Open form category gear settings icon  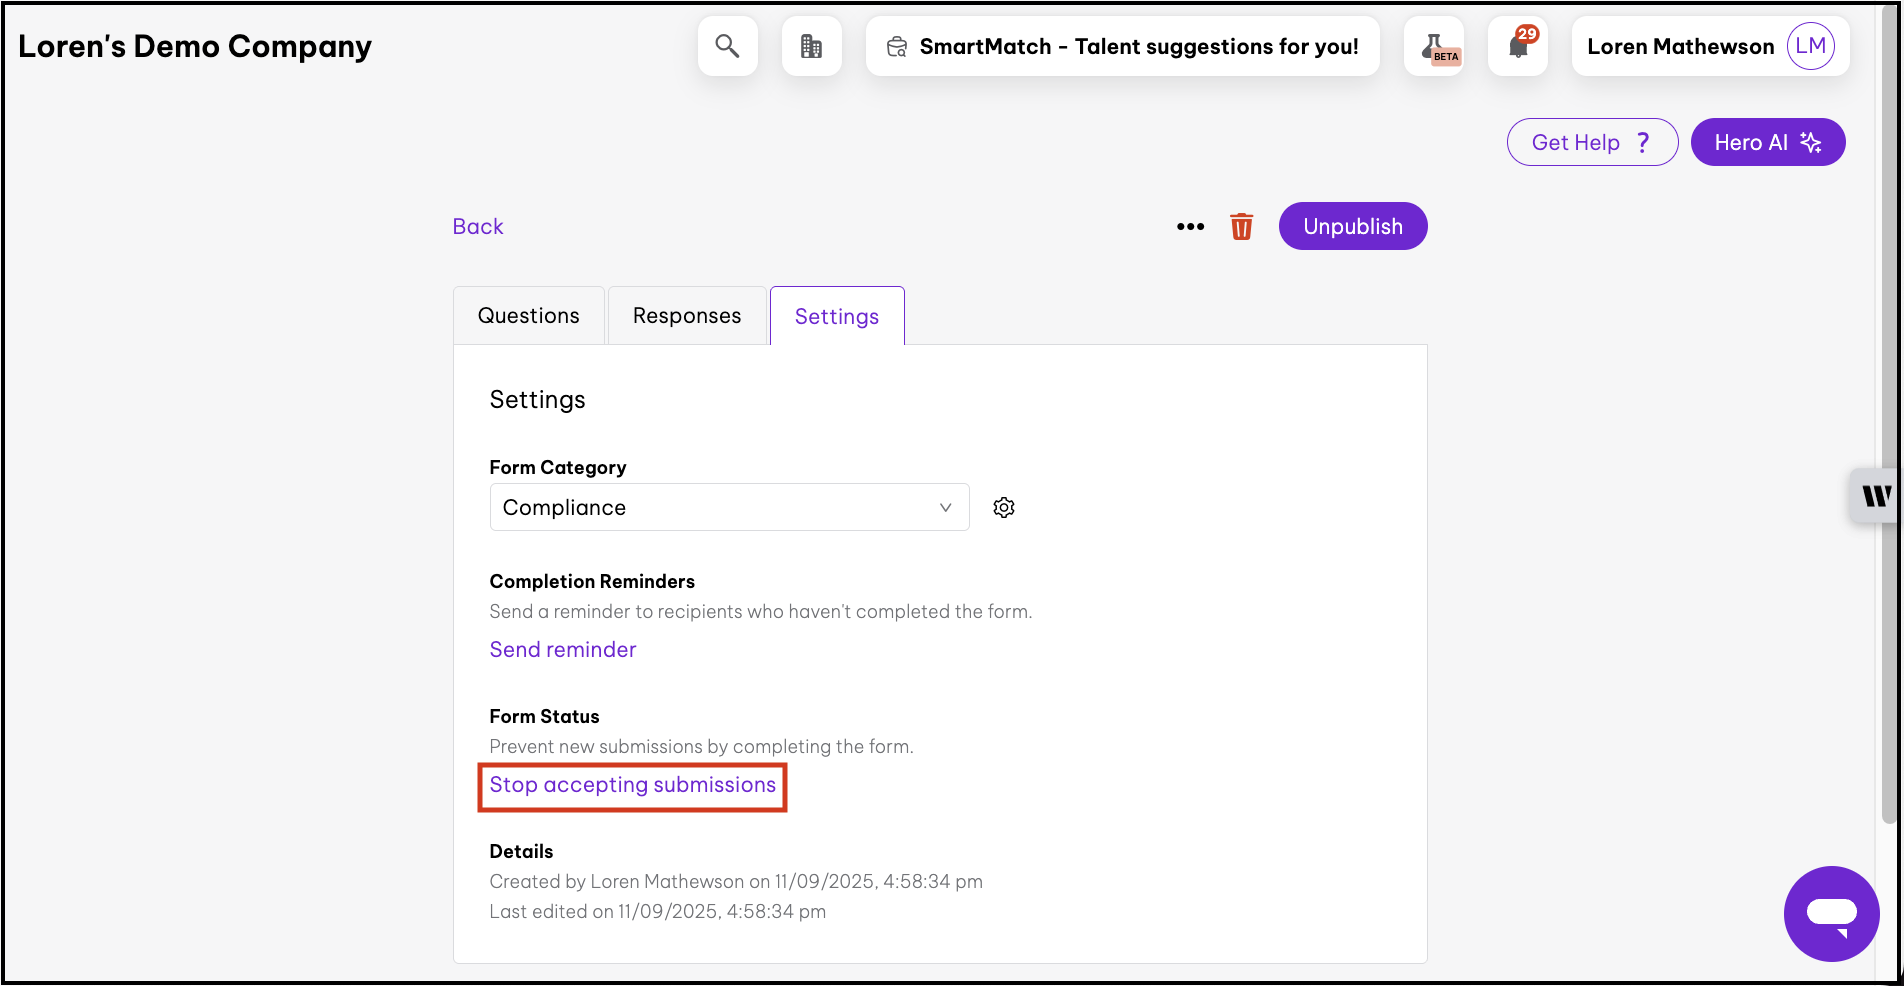pyautogui.click(x=1004, y=508)
